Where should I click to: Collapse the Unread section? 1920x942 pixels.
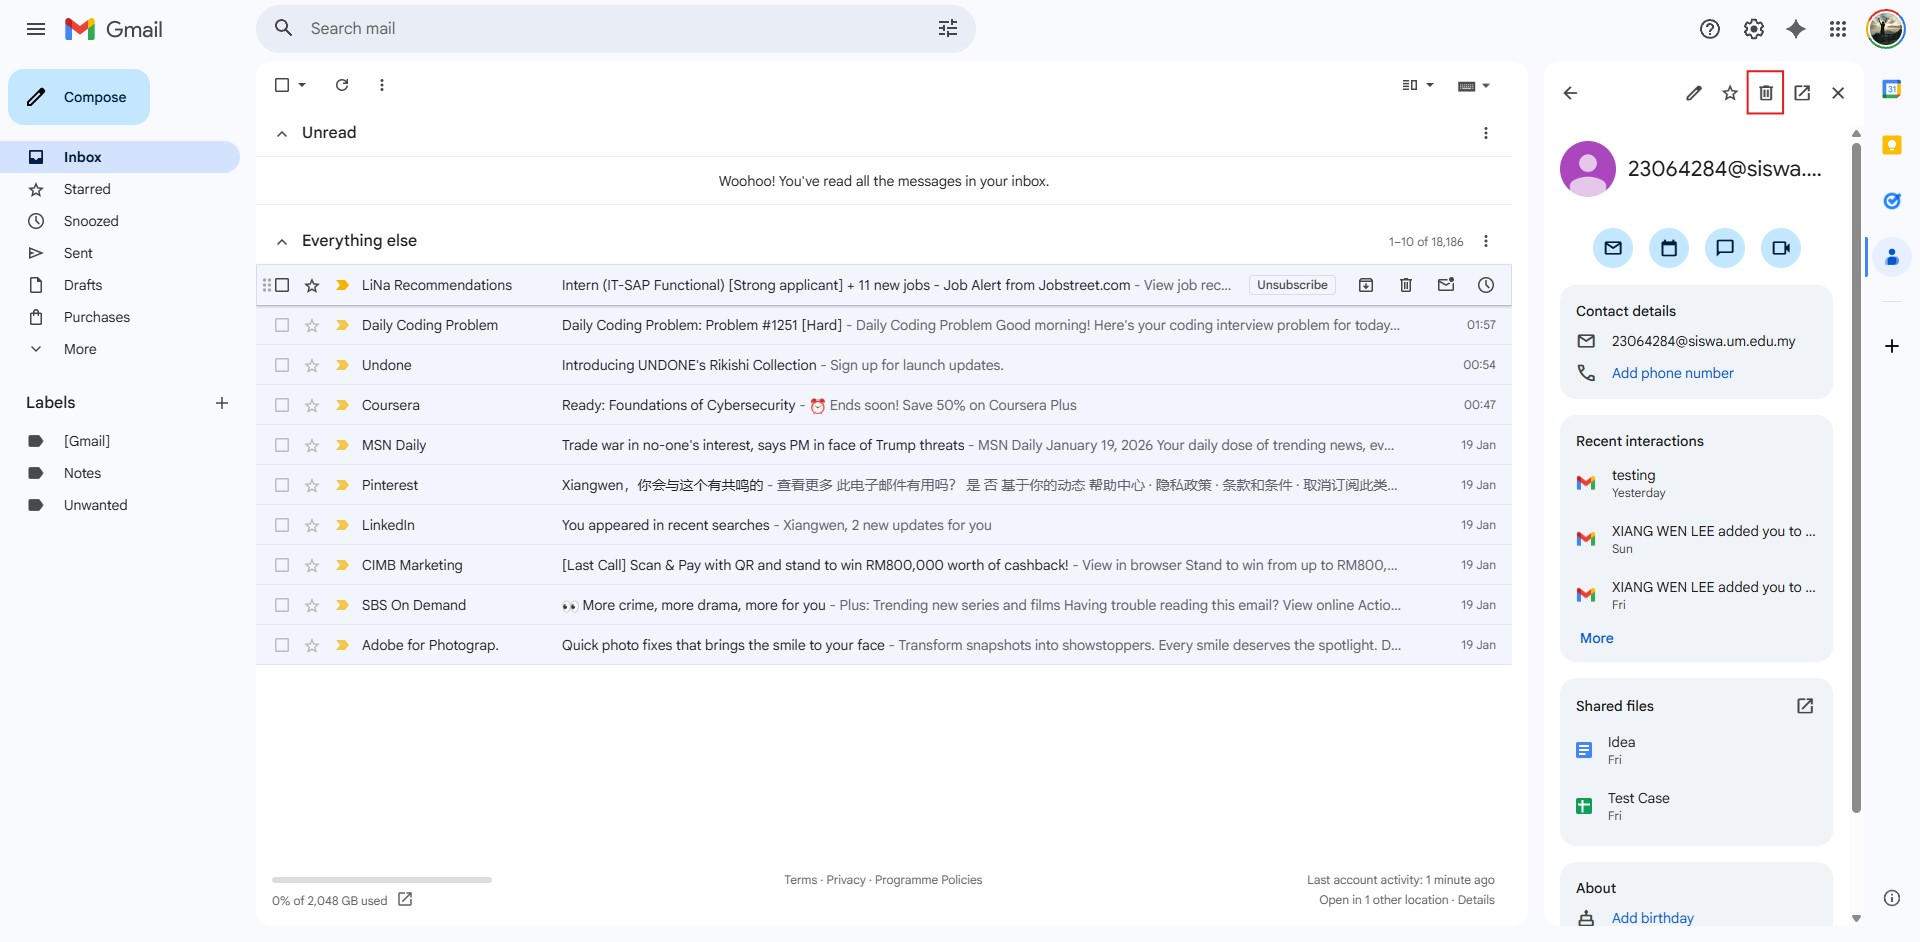(282, 133)
